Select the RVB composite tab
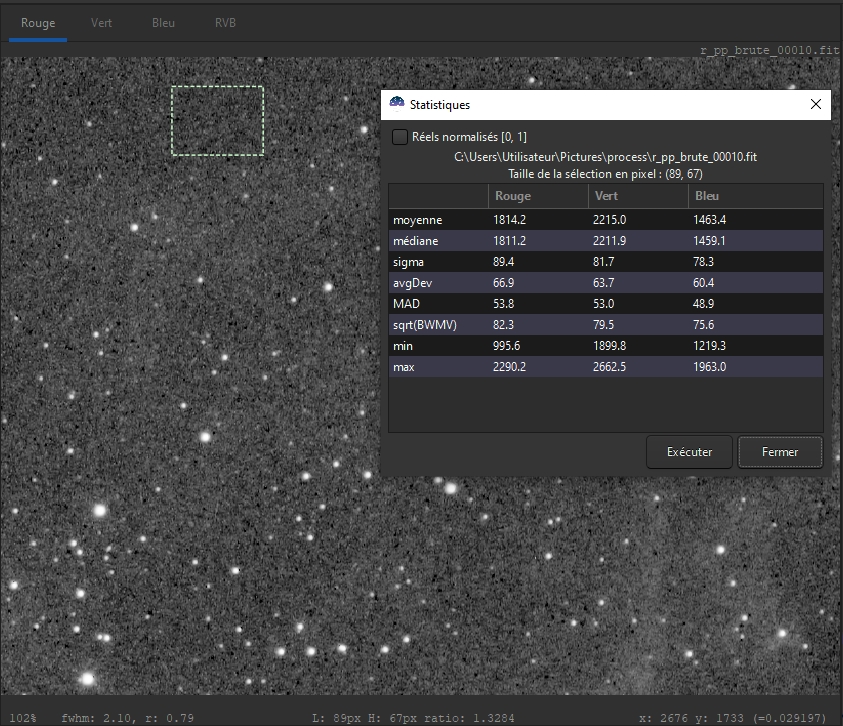This screenshot has width=843, height=726. 225,22
